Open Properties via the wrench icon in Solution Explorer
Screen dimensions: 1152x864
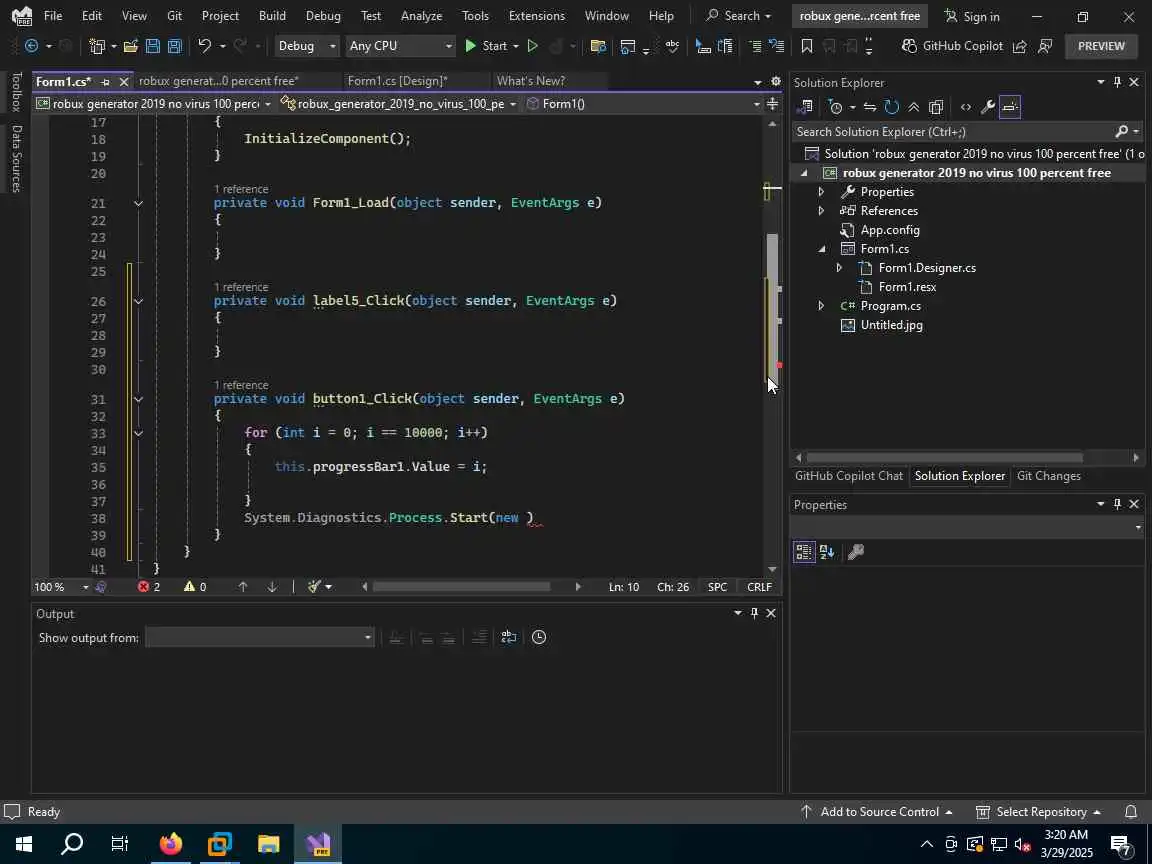[x=987, y=107]
